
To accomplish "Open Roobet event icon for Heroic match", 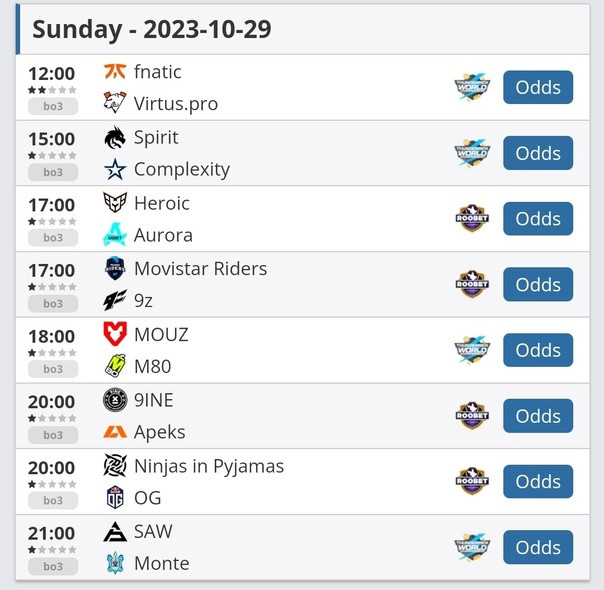I will (472, 219).
